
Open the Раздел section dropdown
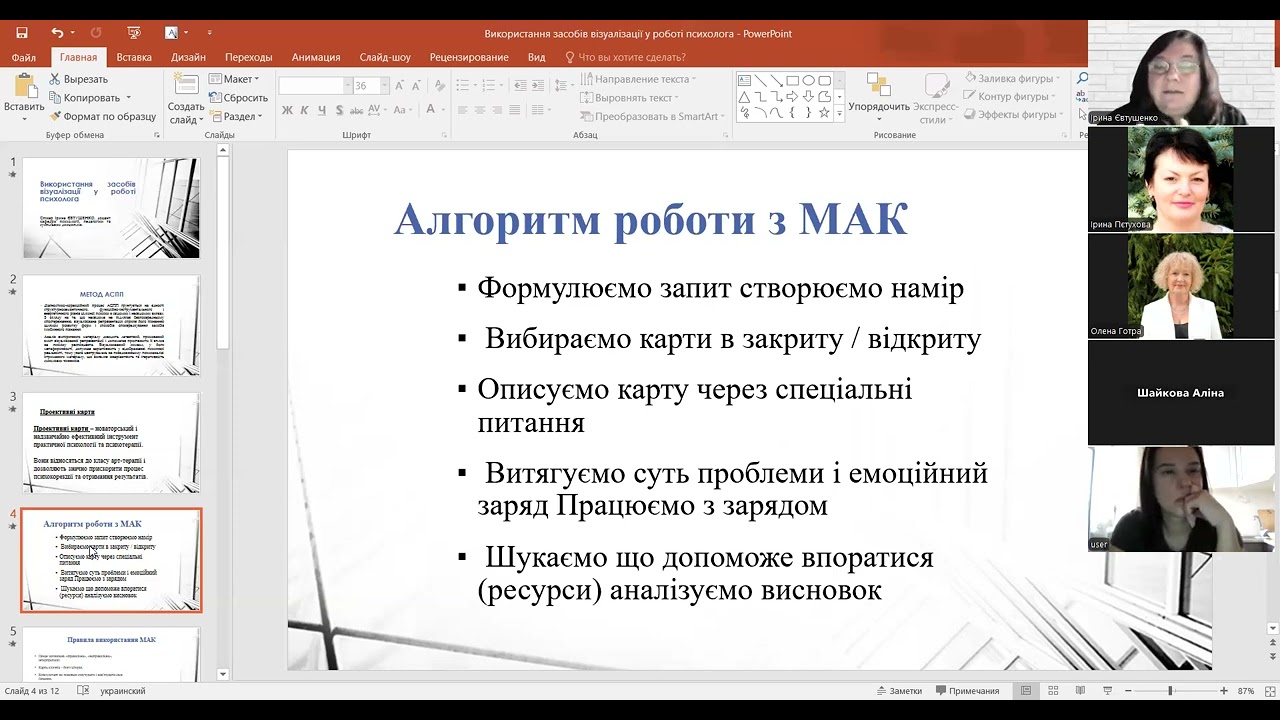(x=235, y=116)
